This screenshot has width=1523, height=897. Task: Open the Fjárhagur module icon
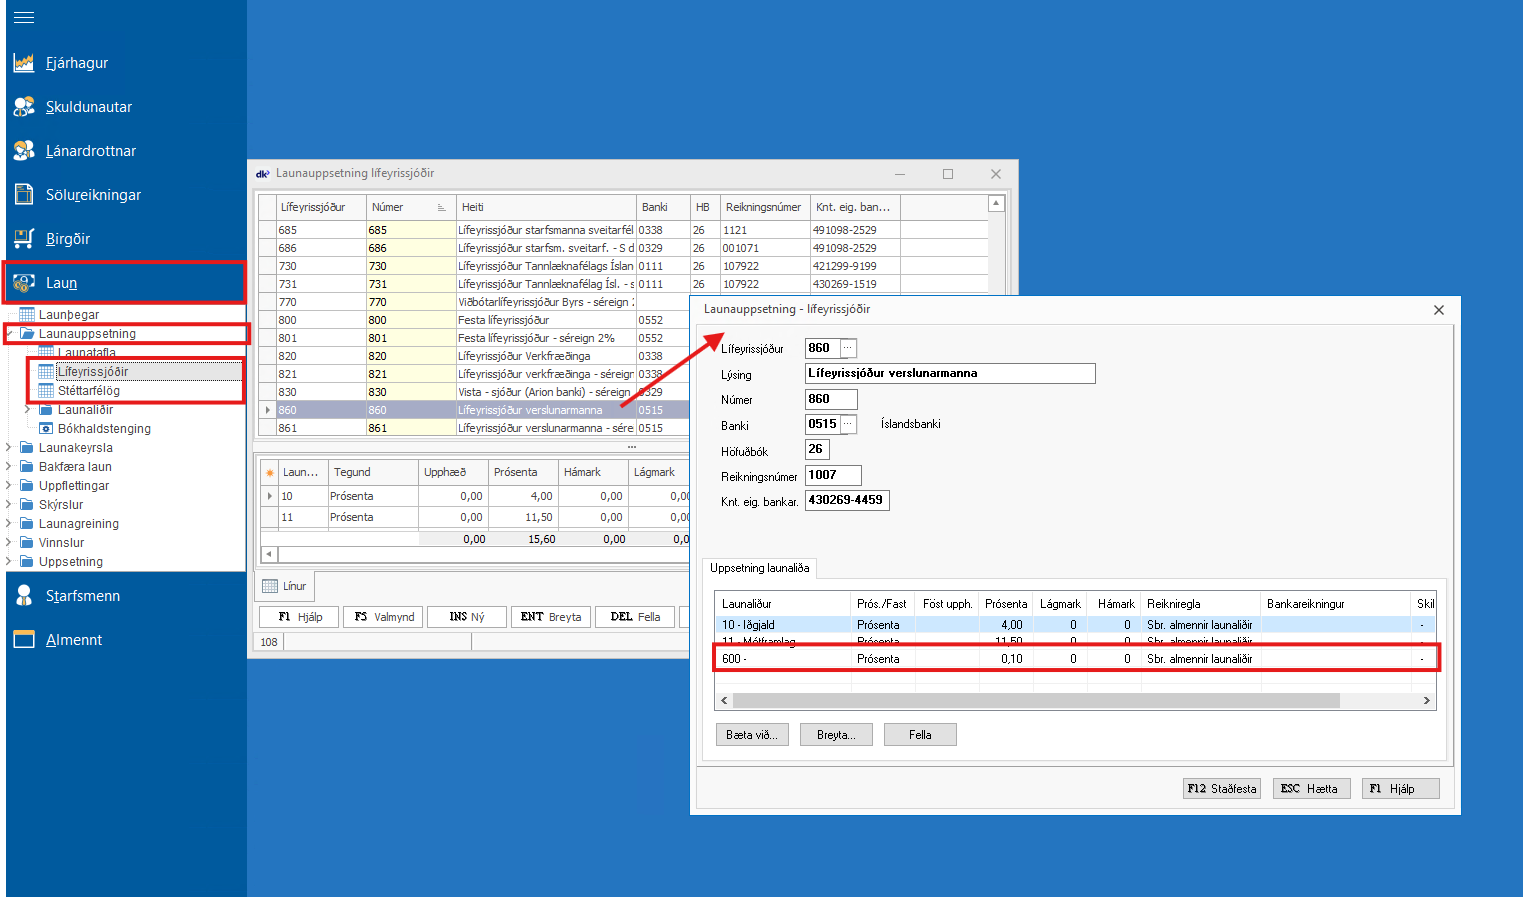(x=24, y=63)
